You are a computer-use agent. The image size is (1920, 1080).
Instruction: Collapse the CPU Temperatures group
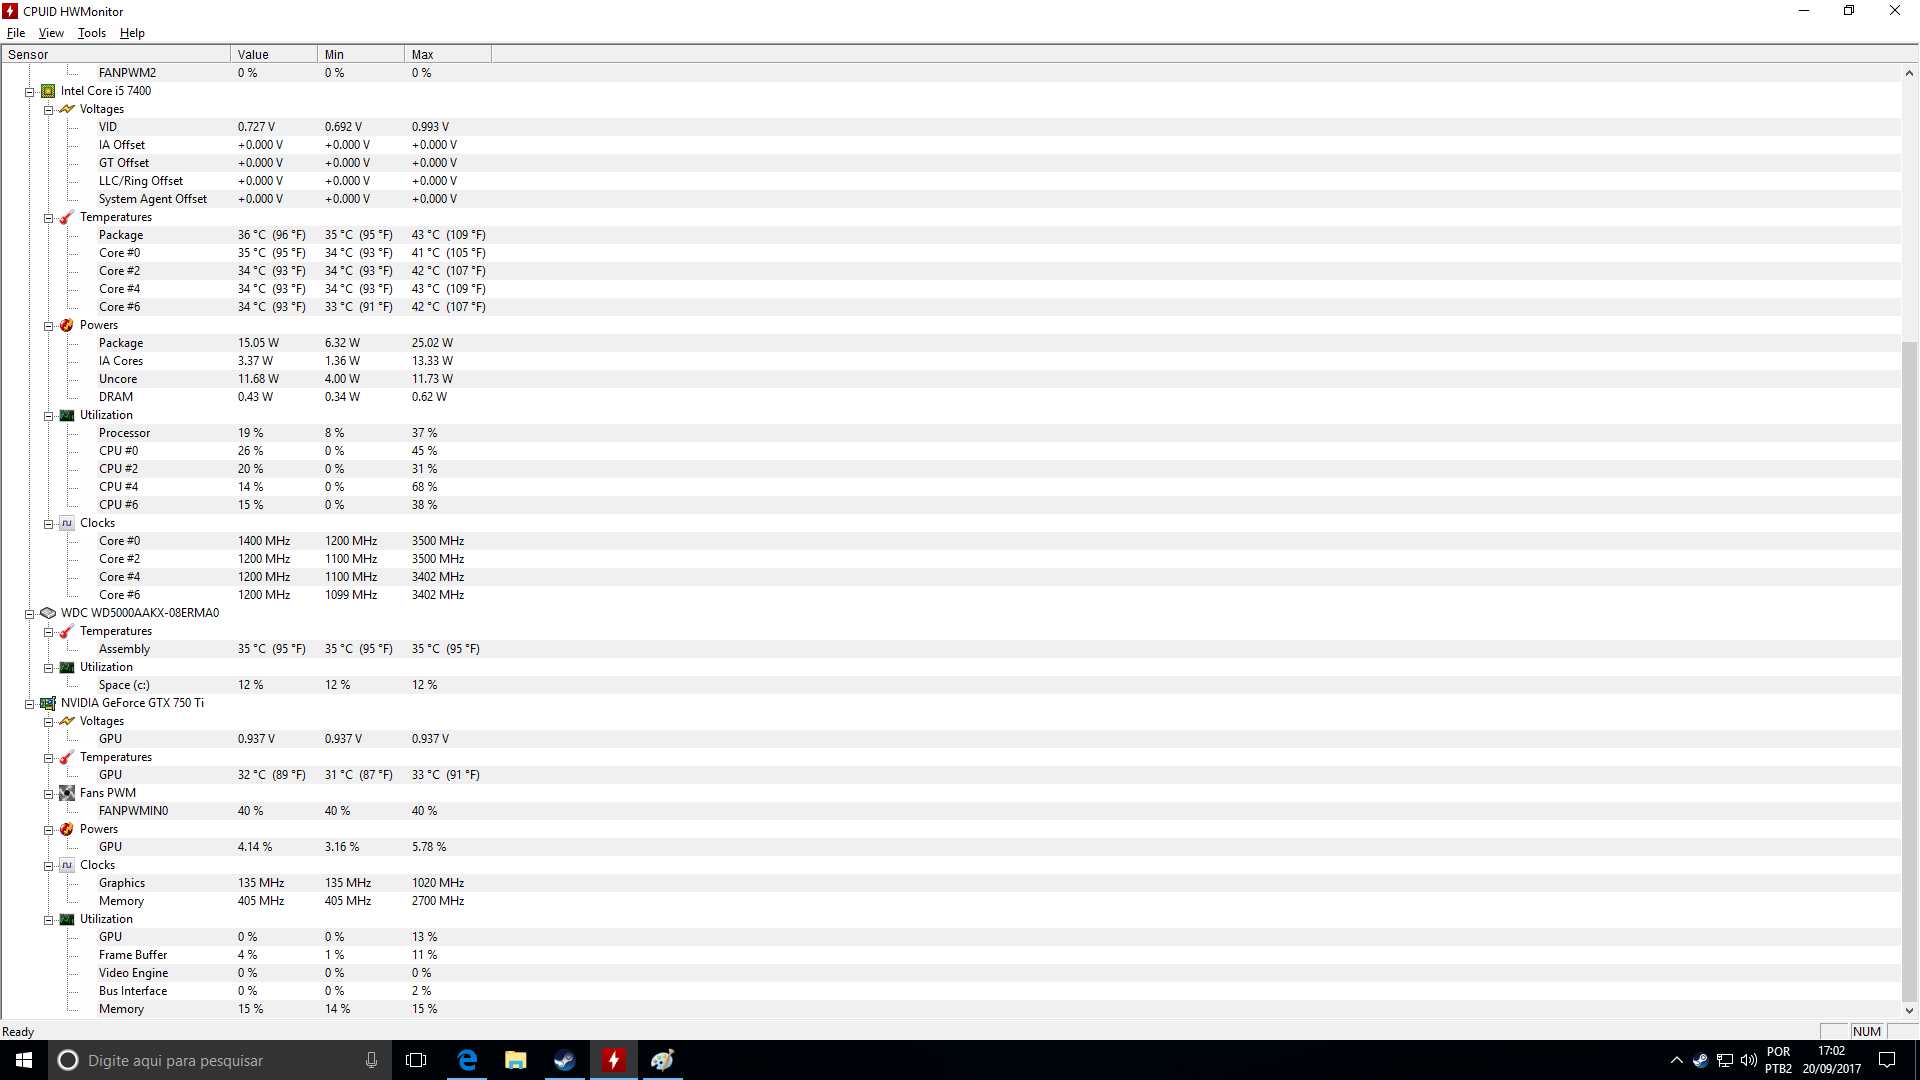[48, 218]
